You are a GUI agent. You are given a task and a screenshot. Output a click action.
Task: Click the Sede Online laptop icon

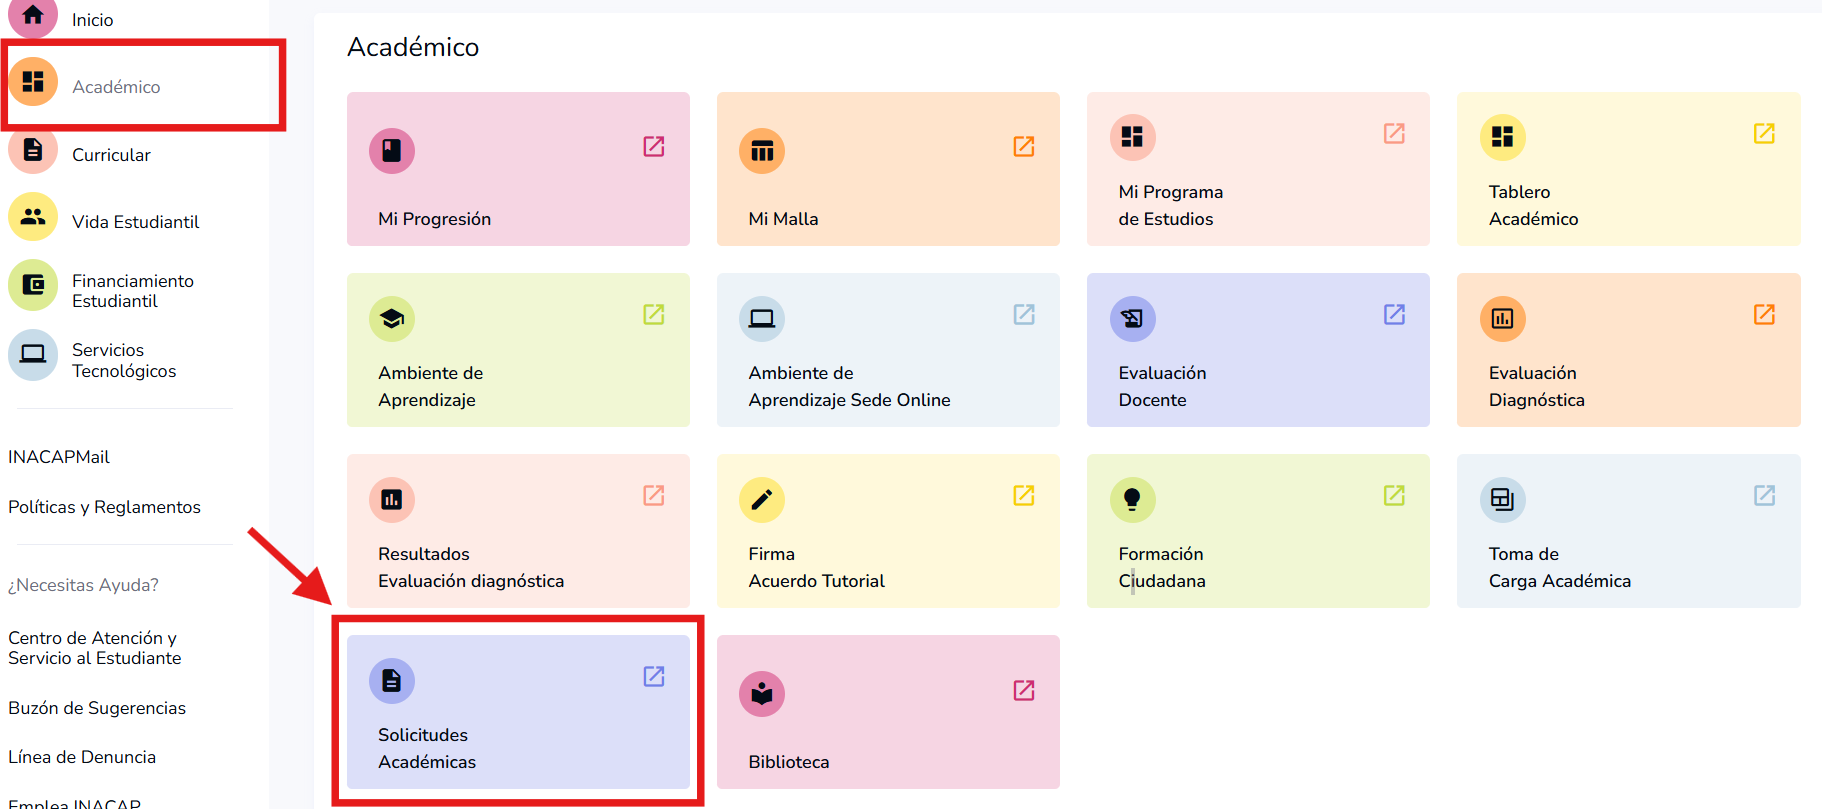click(762, 319)
